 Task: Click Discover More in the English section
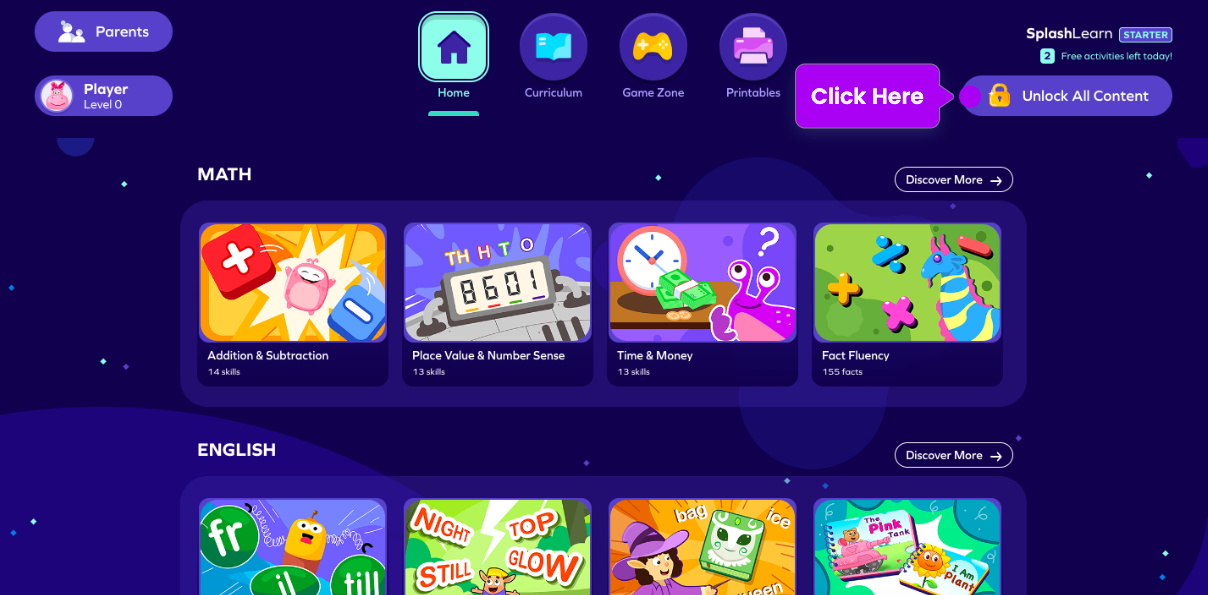(x=954, y=455)
